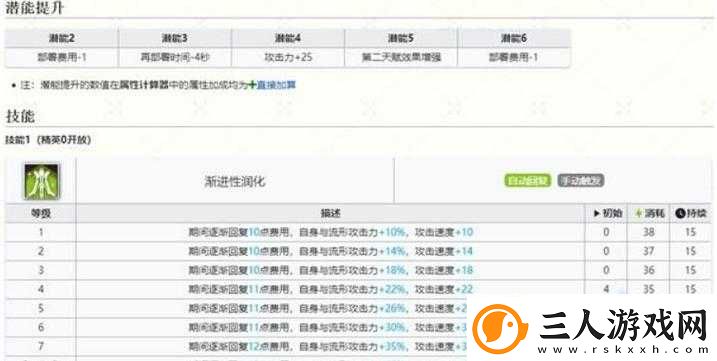Click the gray 手动触发 tag
This screenshot has height=361, width=717.
tap(581, 181)
